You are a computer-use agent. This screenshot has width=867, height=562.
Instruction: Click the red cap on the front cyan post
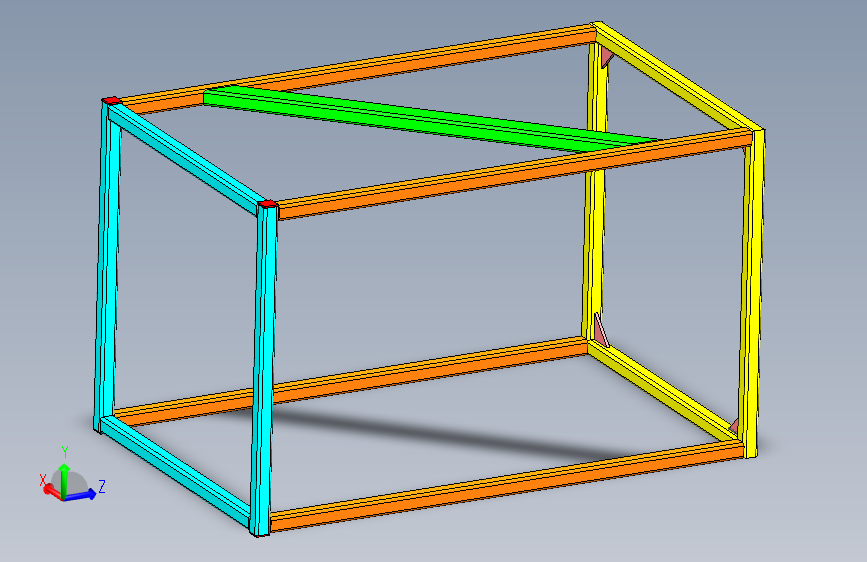[268, 204]
